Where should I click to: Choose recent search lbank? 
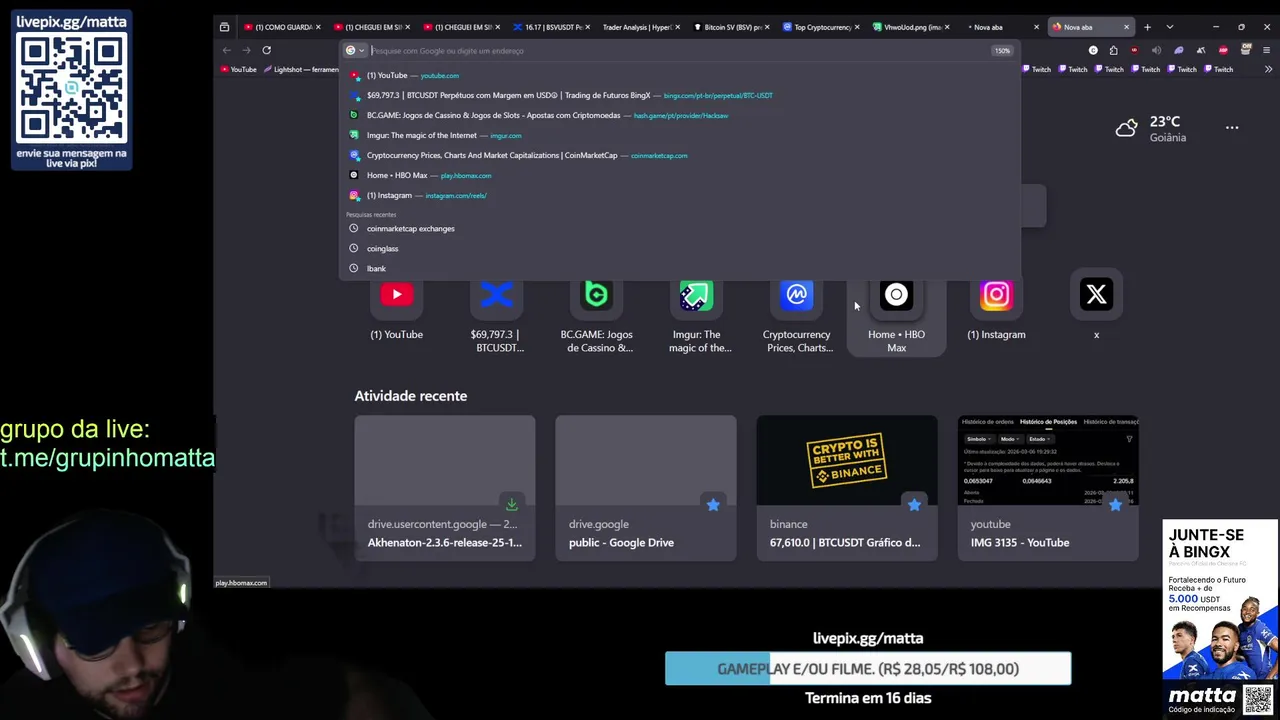680,268
